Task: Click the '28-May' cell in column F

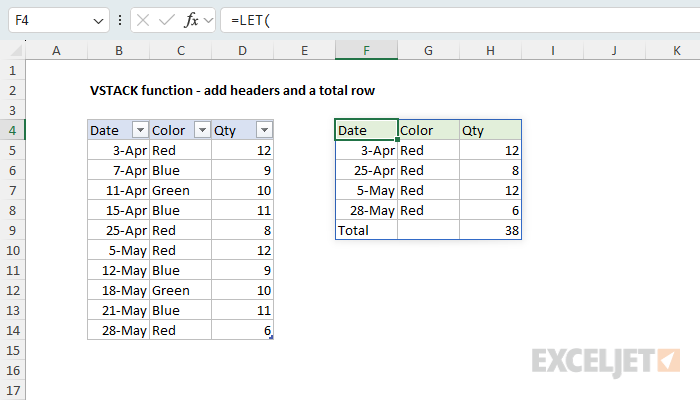Action: pos(367,210)
